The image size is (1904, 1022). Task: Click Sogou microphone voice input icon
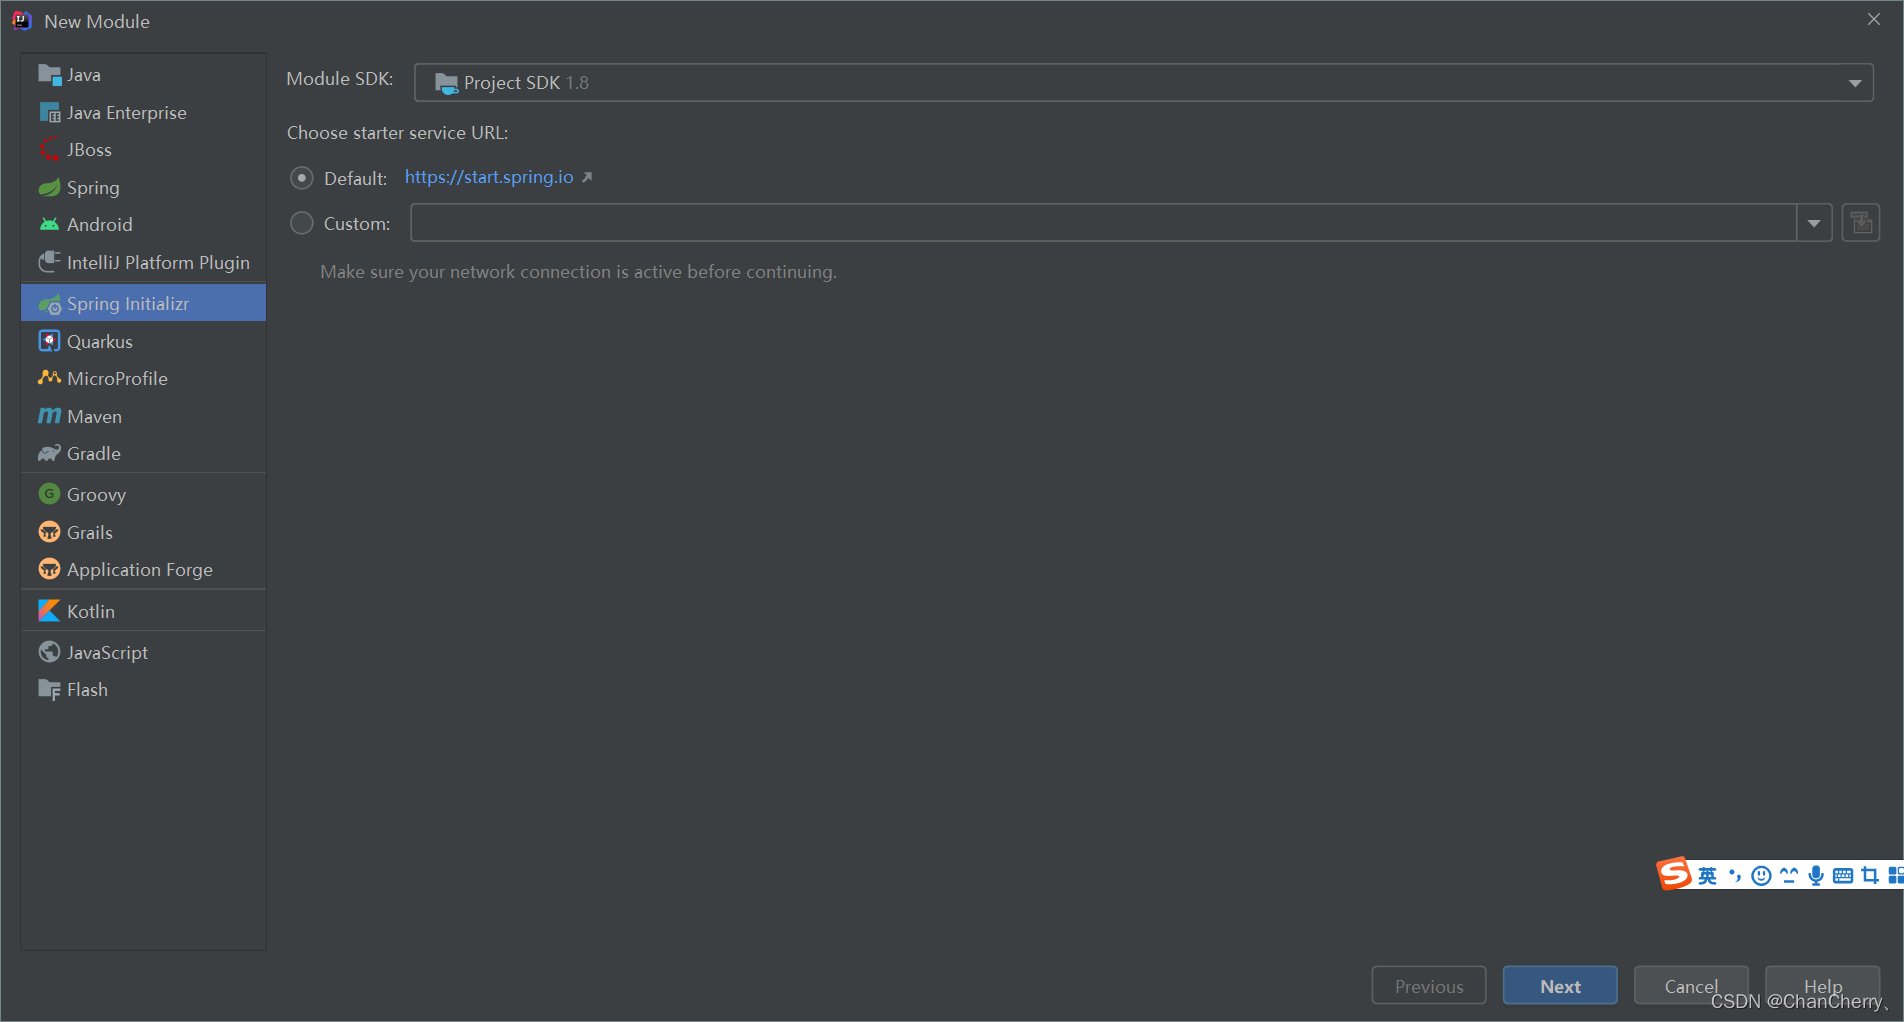coord(1816,876)
